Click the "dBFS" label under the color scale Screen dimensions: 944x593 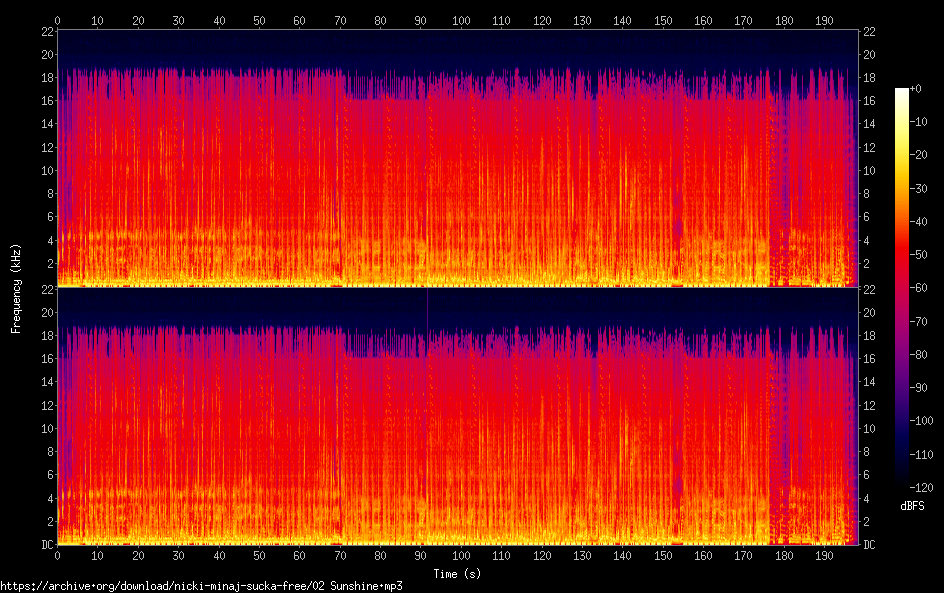coord(911,506)
